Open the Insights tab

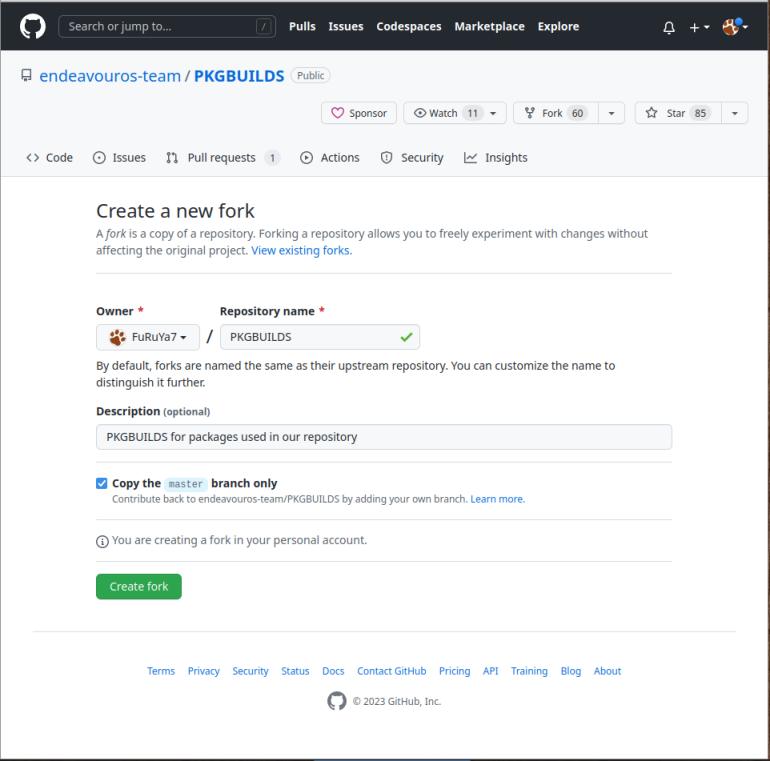tap(495, 158)
